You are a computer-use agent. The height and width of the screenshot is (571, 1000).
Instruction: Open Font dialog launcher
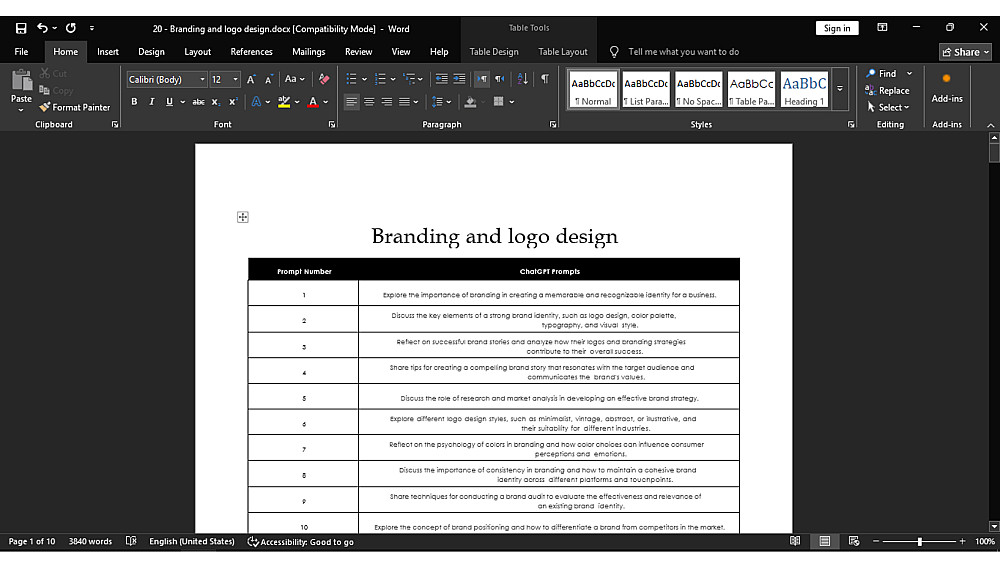coord(332,124)
